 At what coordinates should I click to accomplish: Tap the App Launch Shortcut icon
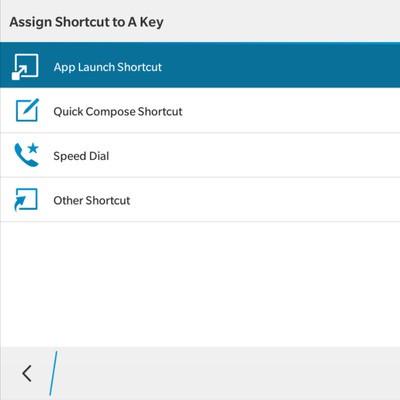(25, 67)
